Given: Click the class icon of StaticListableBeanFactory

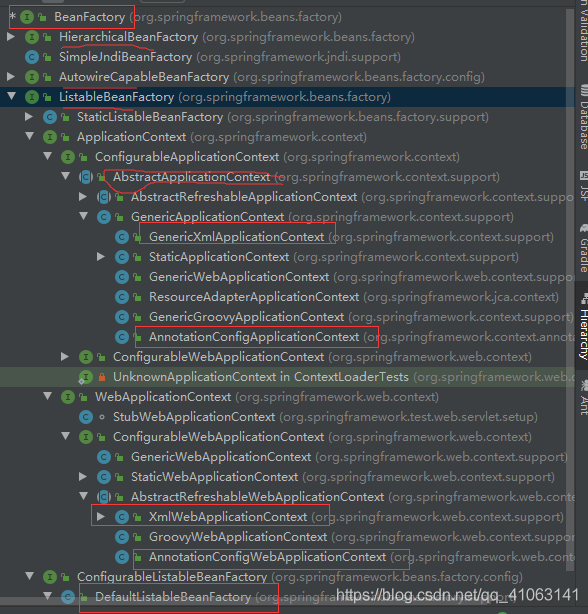Looking at the screenshot, I should coord(50,117).
